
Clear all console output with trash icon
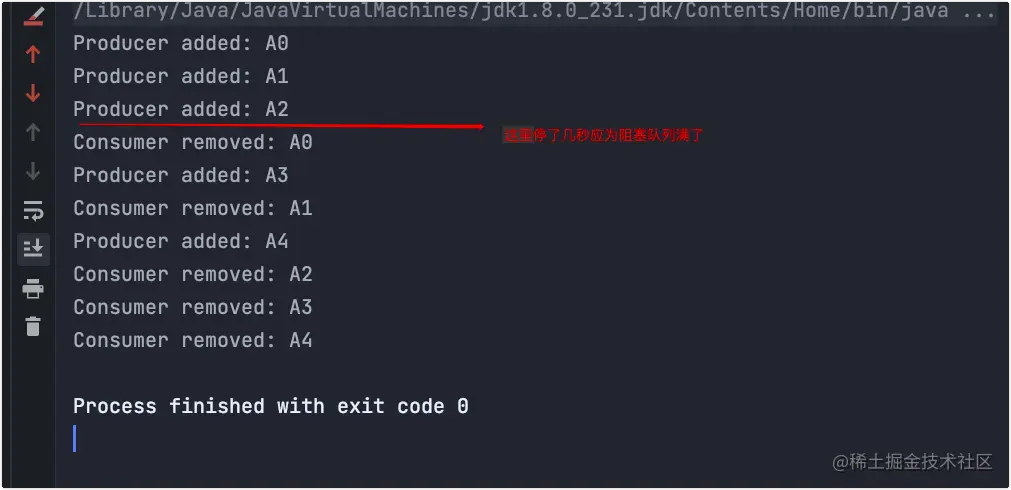pyautogui.click(x=33, y=326)
